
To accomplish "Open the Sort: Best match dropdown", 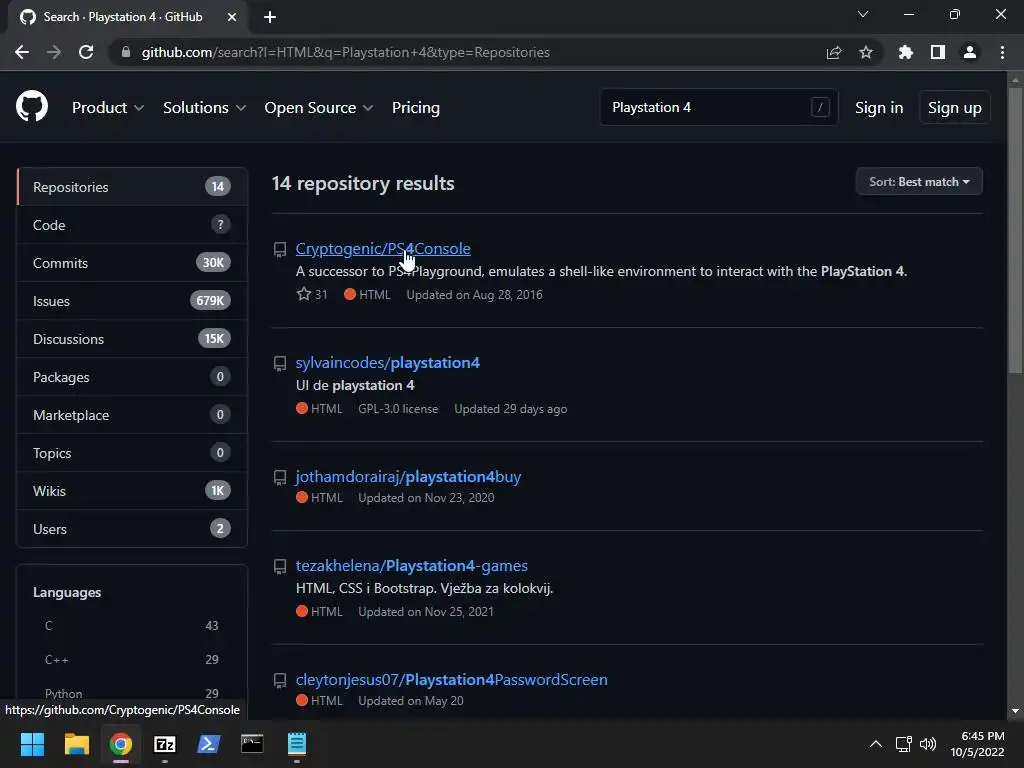I will (919, 182).
